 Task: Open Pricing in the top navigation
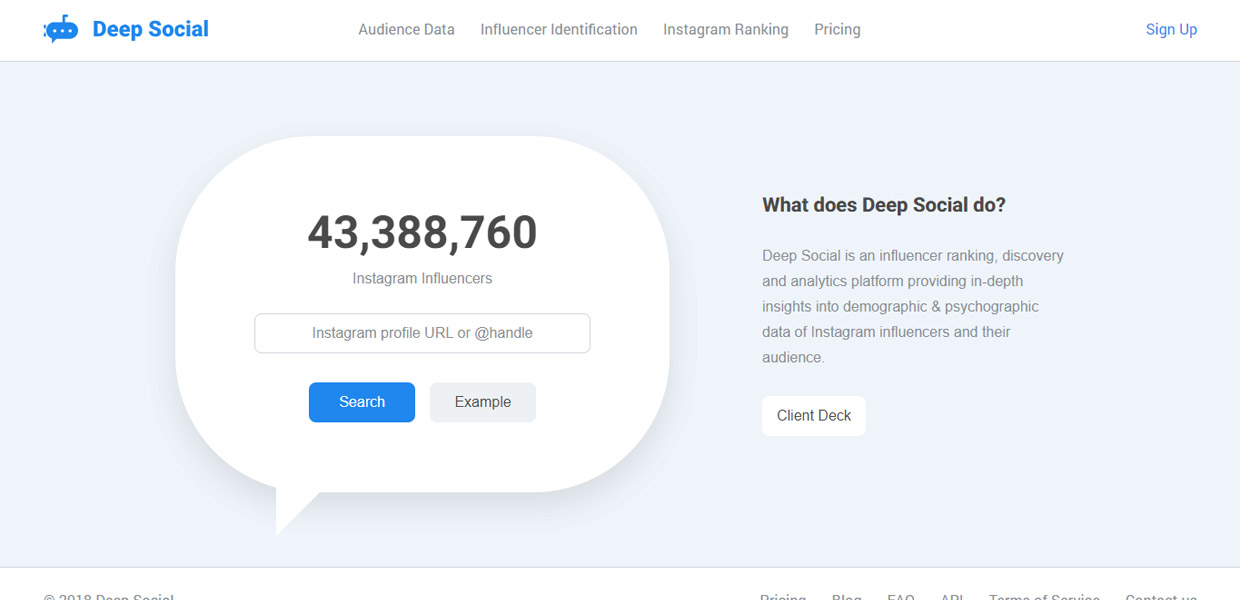(837, 30)
